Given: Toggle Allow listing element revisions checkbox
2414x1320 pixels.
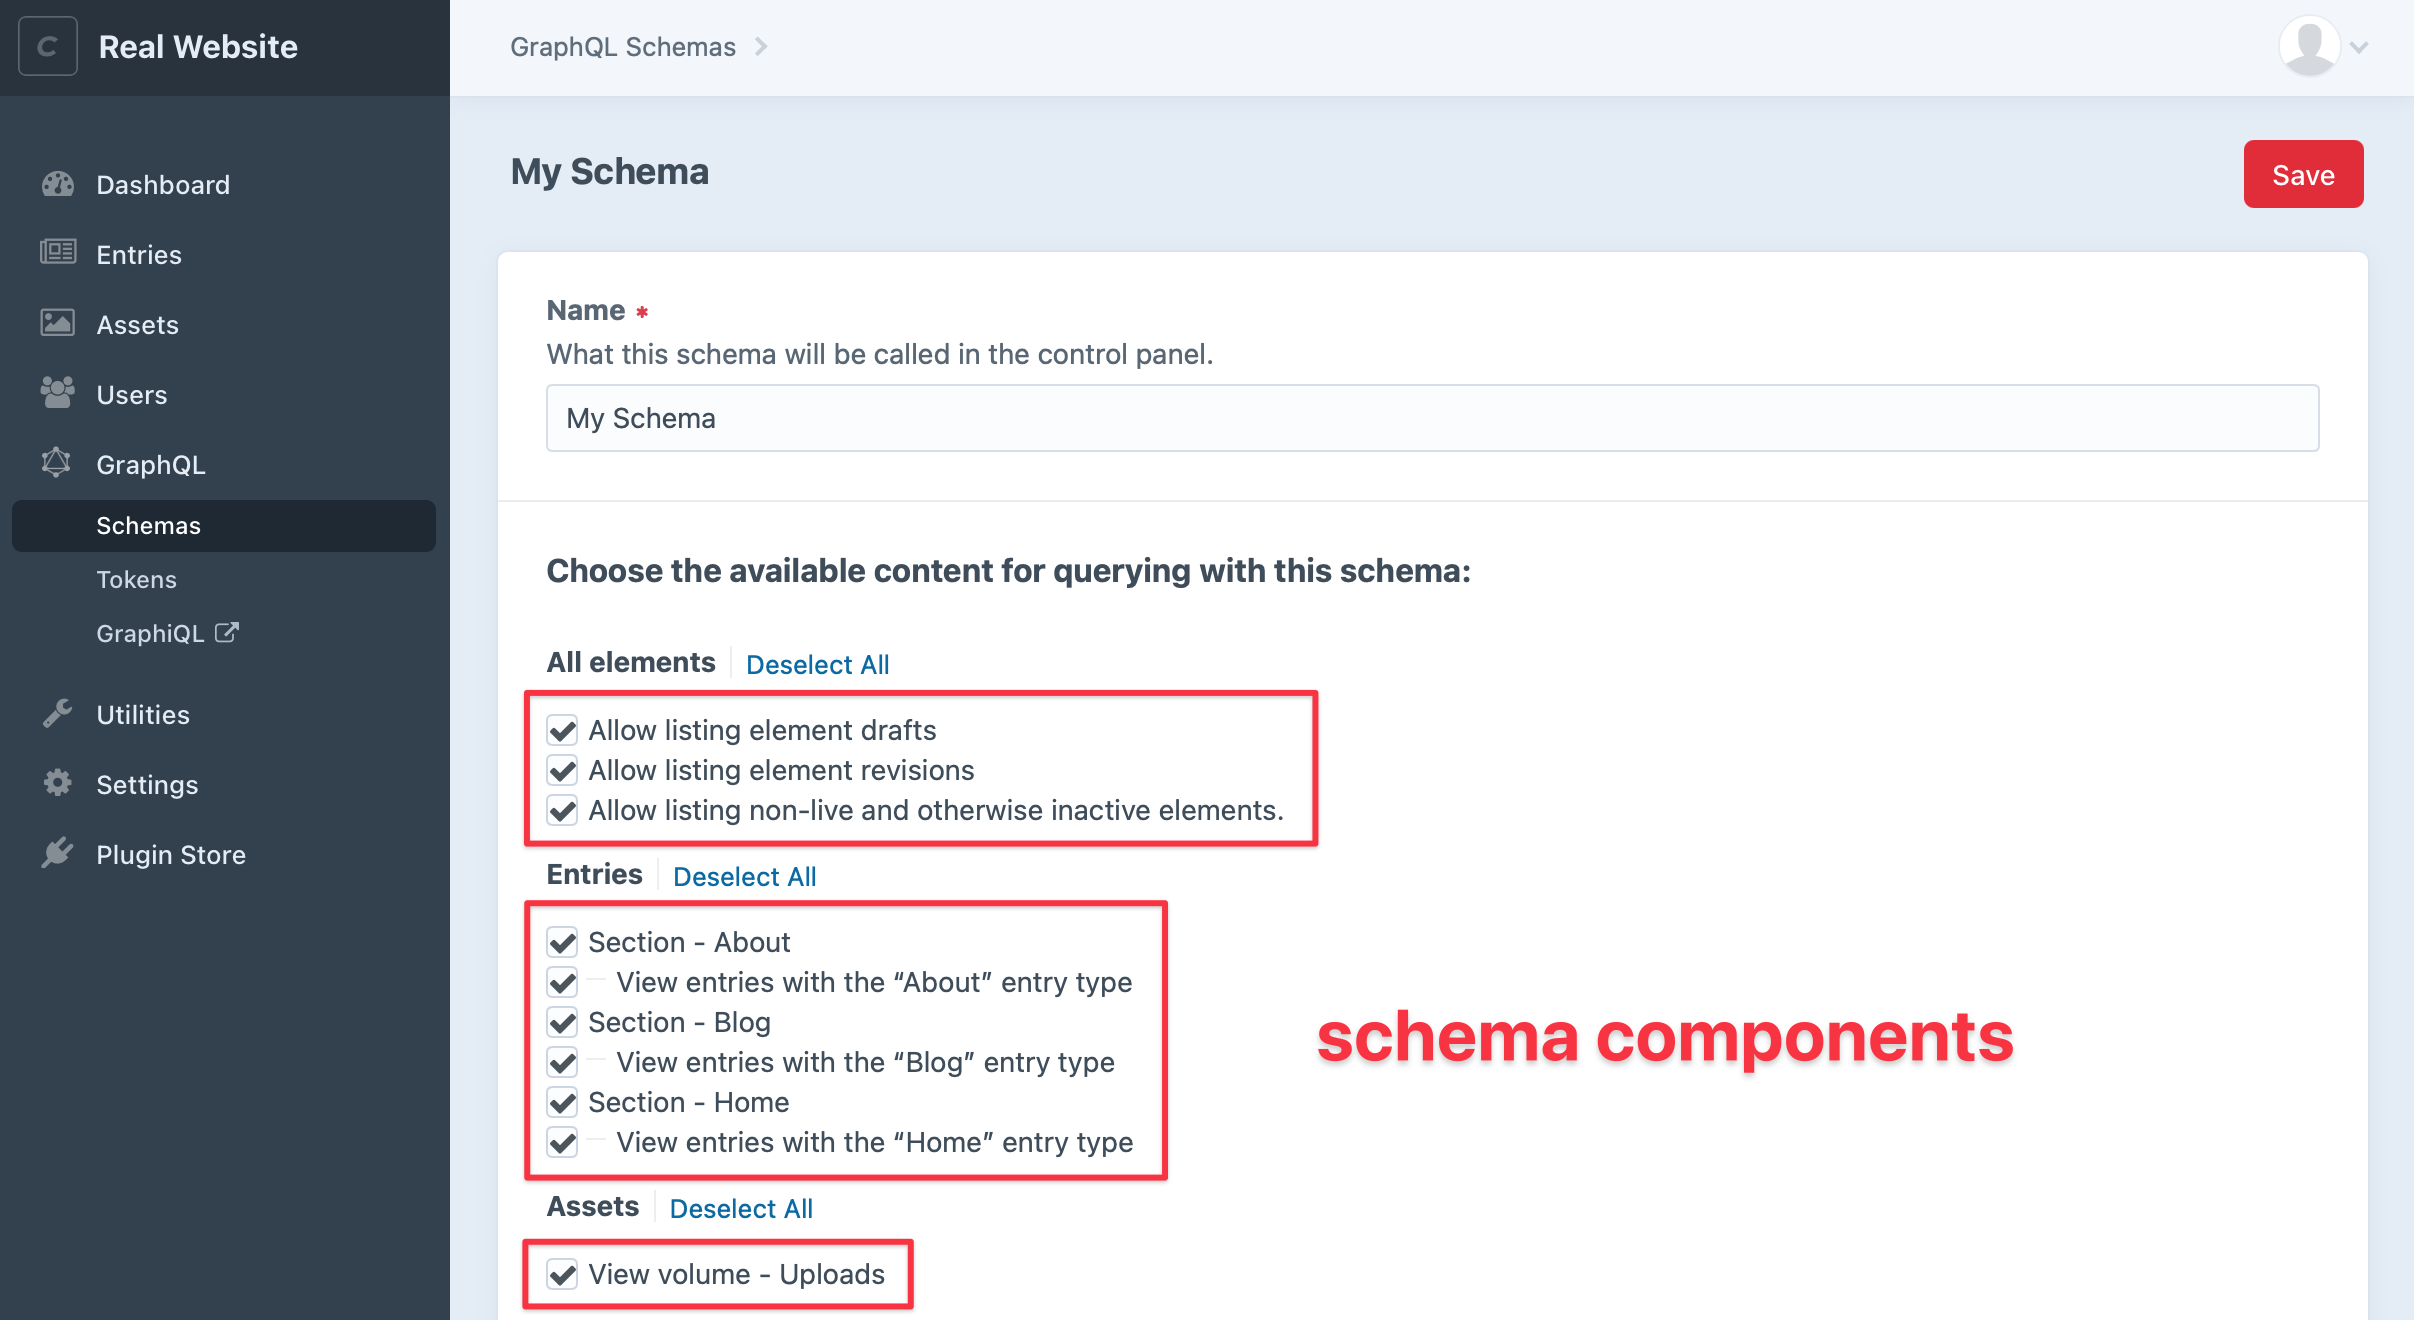Looking at the screenshot, I should [566, 769].
